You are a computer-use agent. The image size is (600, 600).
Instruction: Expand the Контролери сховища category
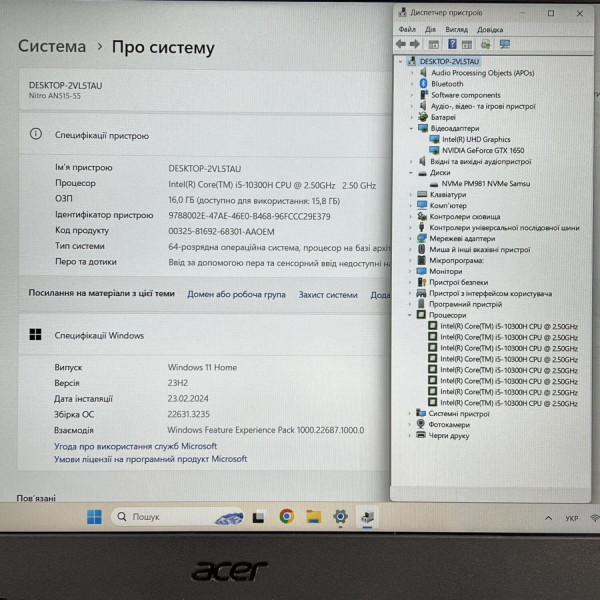point(411,217)
